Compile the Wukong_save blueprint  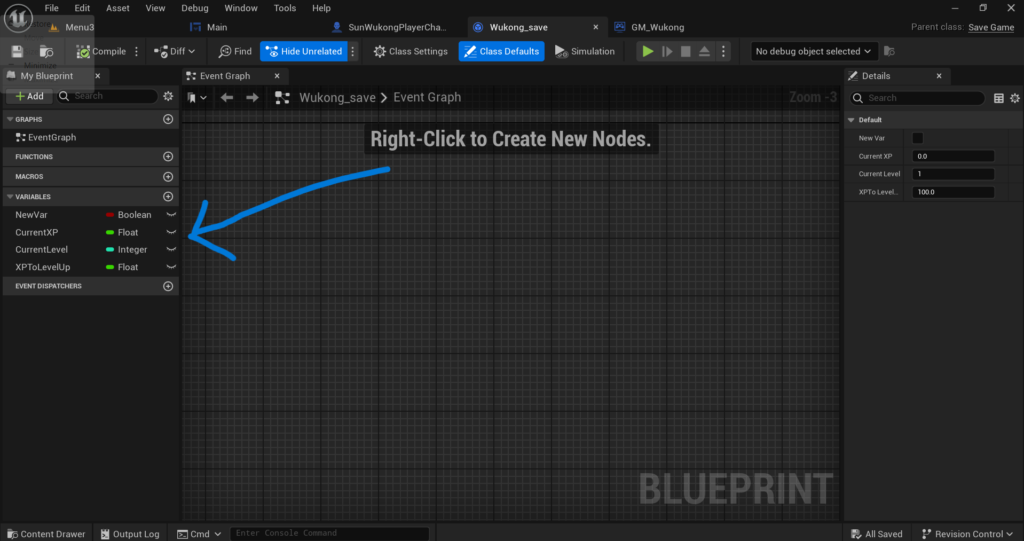[101, 52]
